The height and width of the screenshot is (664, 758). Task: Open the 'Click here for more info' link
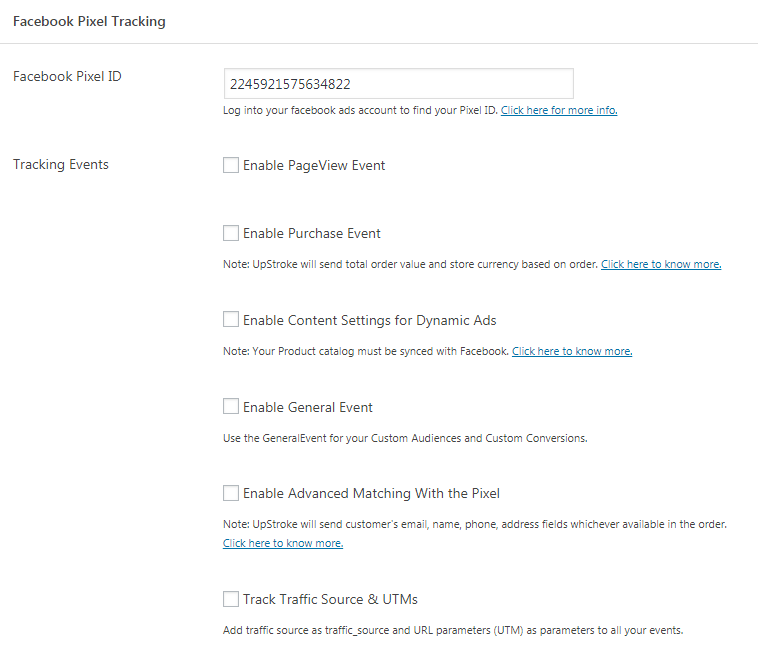point(559,110)
